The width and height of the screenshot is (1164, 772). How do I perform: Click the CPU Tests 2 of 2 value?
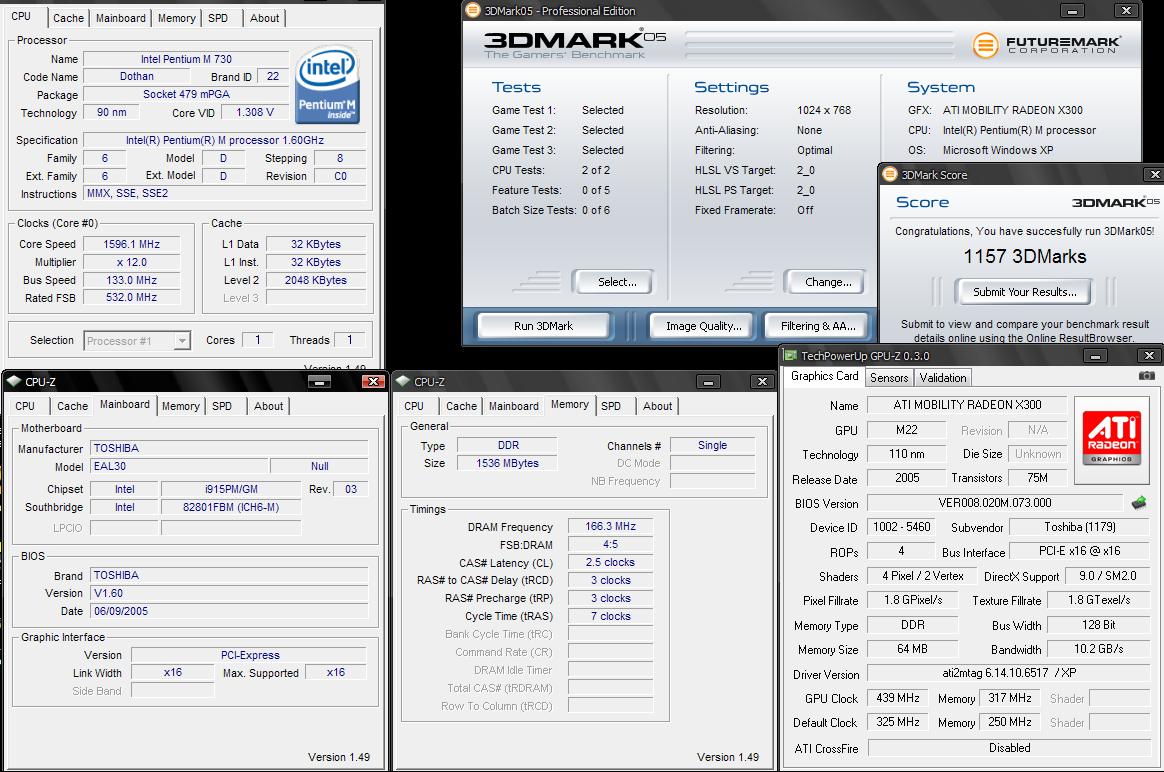tap(595, 170)
